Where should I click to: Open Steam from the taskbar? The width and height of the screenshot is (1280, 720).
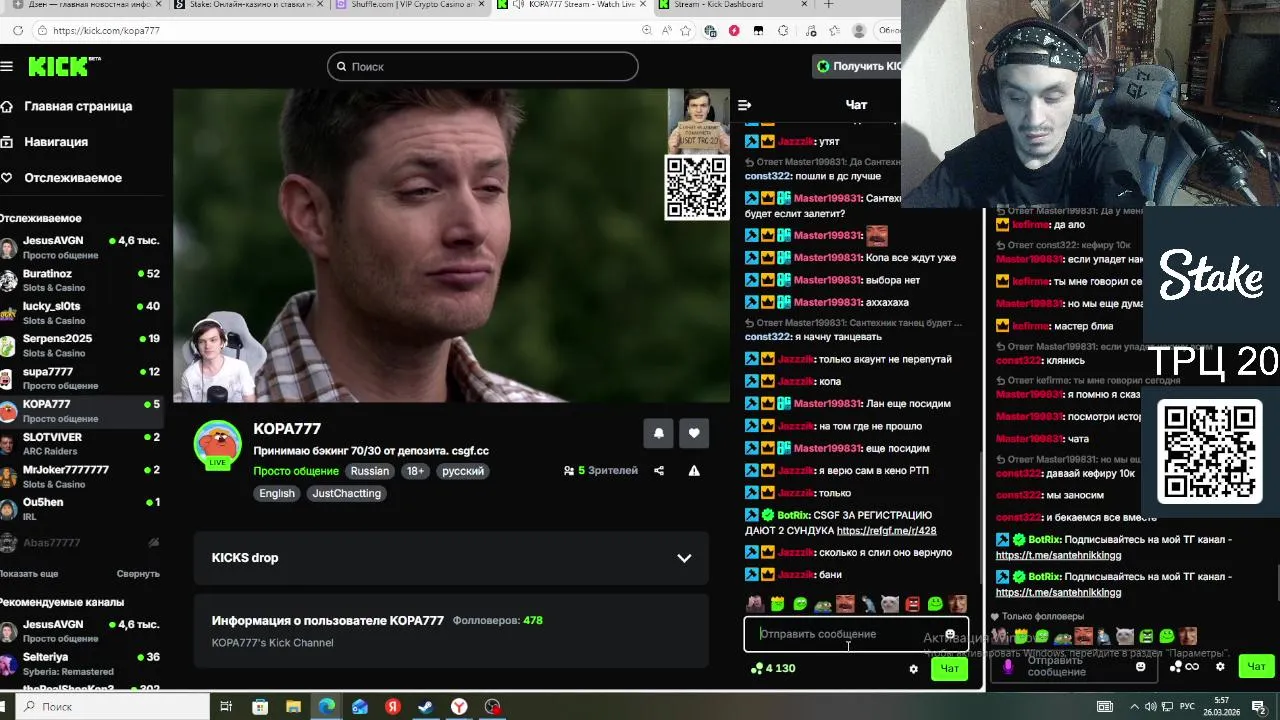pyautogui.click(x=426, y=707)
